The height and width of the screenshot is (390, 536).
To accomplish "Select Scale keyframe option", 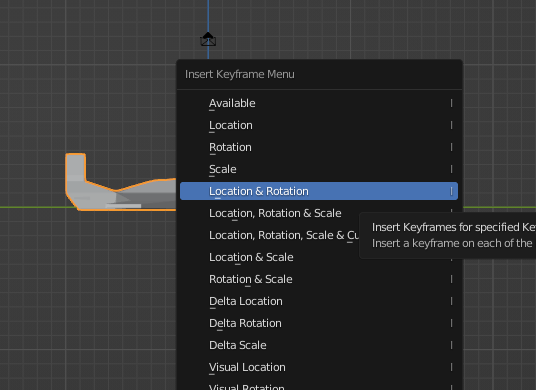I will point(319,169).
